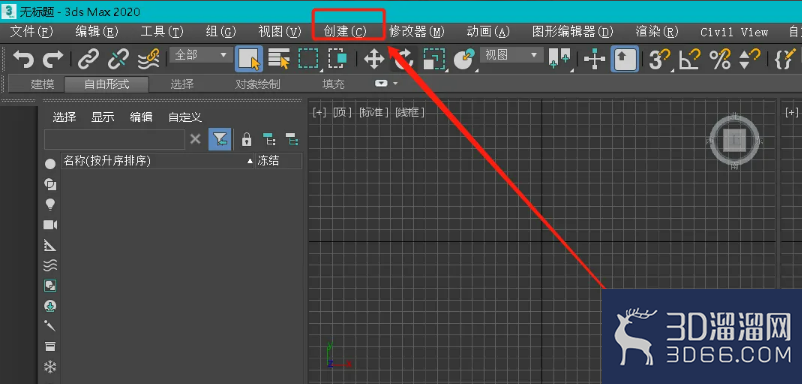
Task: Click the Unlink Selection broken-chain icon
Action: [x=118, y=59]
